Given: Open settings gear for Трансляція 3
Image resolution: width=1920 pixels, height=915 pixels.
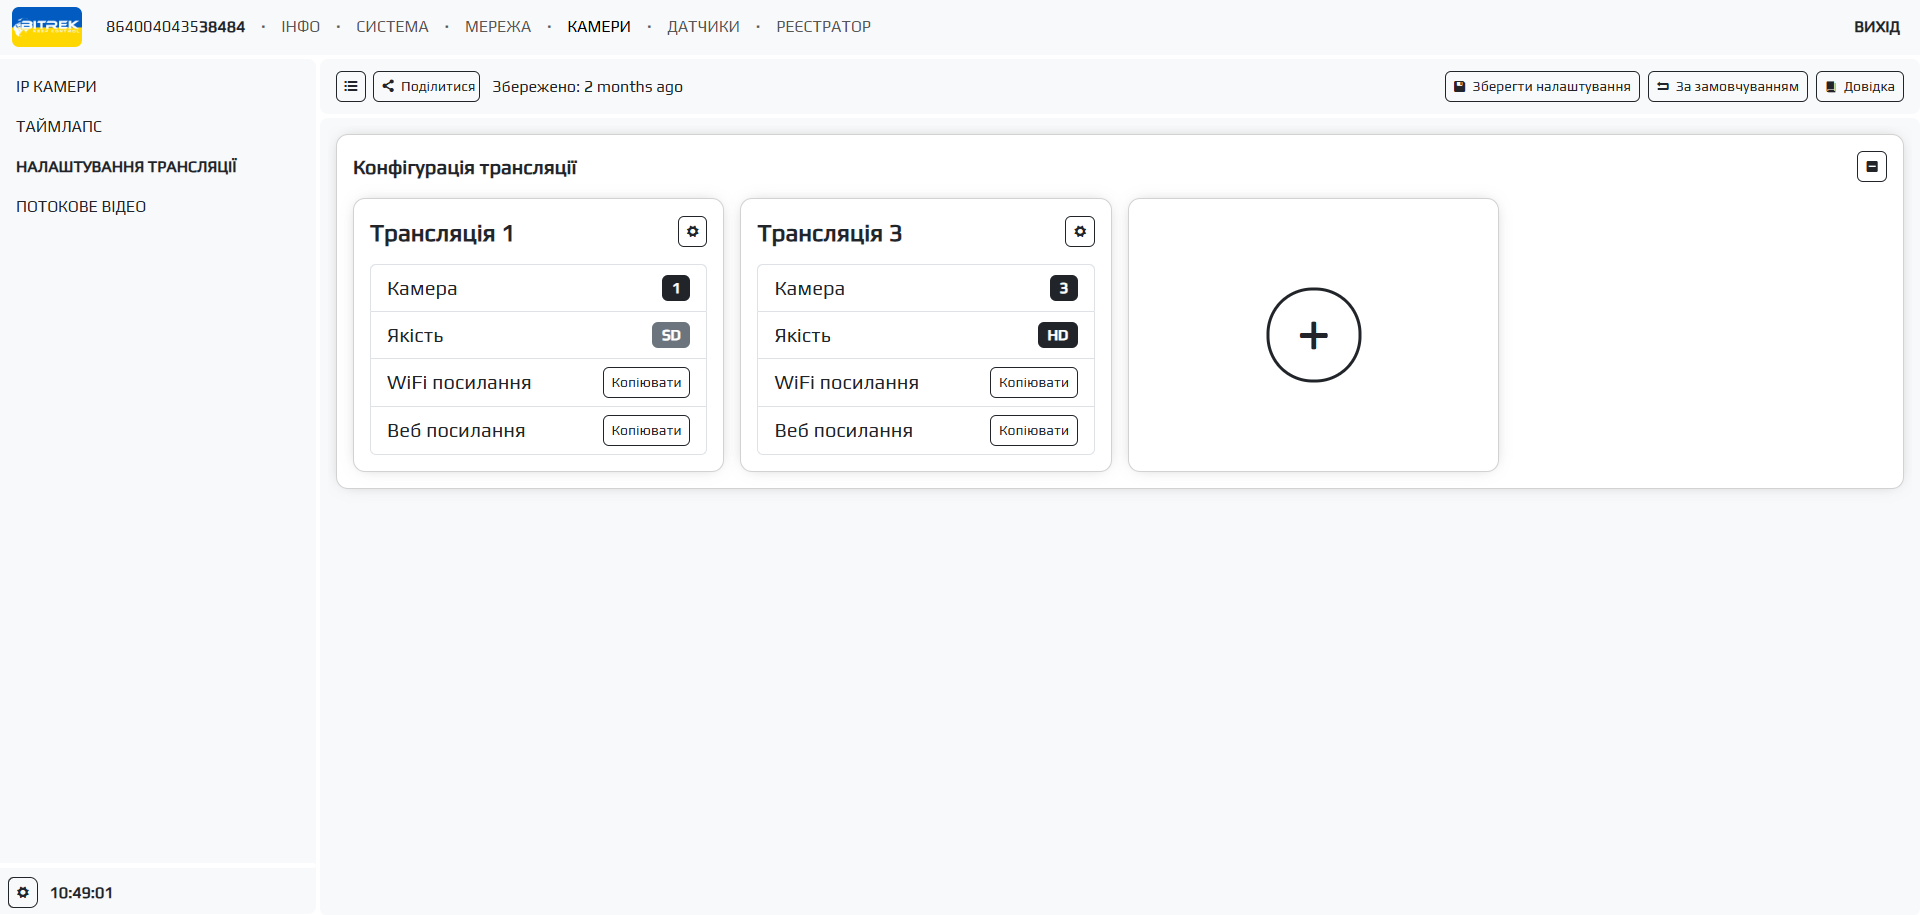Looking at the screenshot, I should [x=1079, y=232].
